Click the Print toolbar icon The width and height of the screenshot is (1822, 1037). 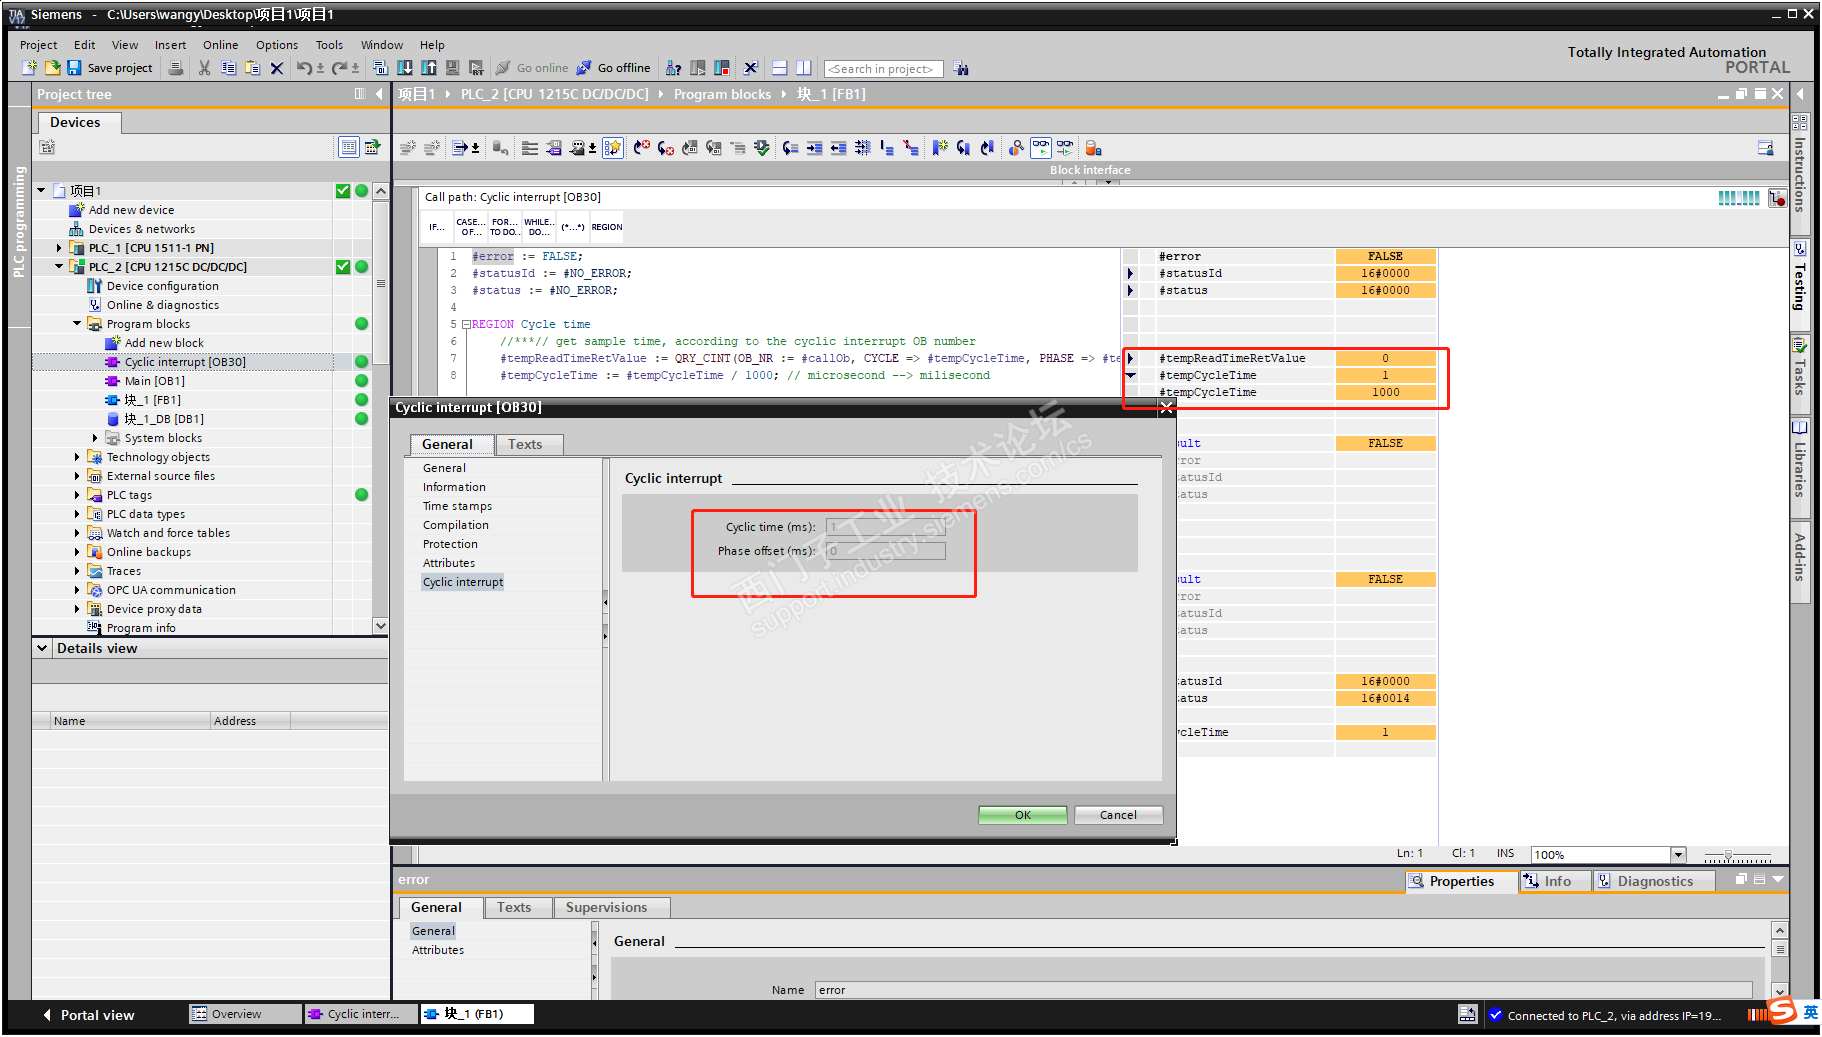[176, 68]
